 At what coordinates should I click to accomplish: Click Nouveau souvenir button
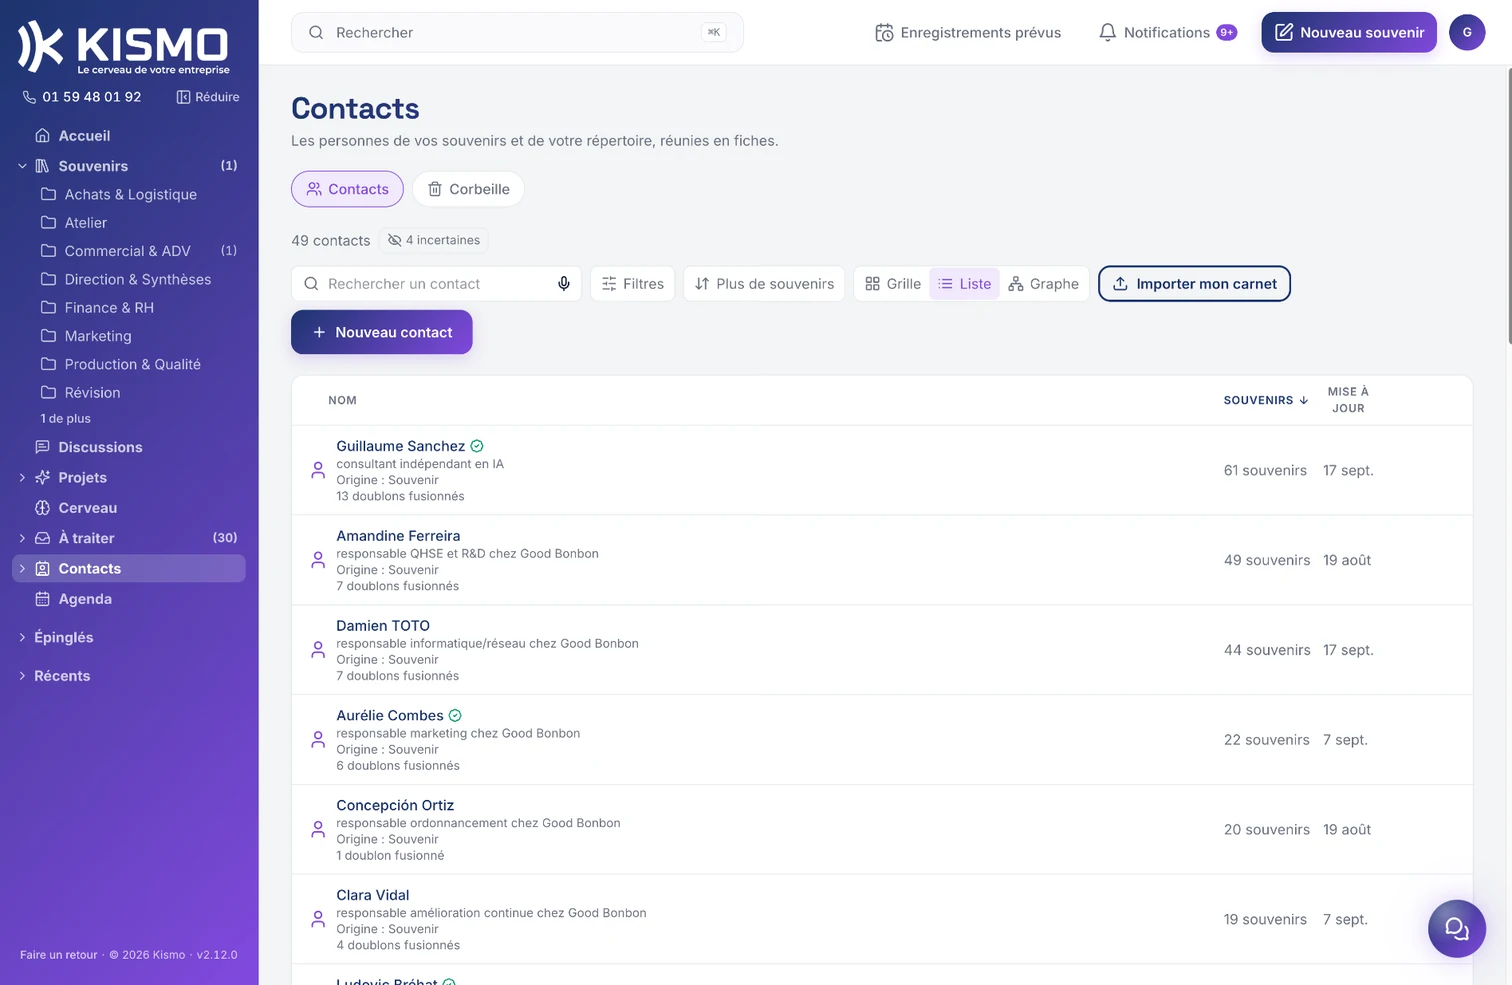[1349, 32]
